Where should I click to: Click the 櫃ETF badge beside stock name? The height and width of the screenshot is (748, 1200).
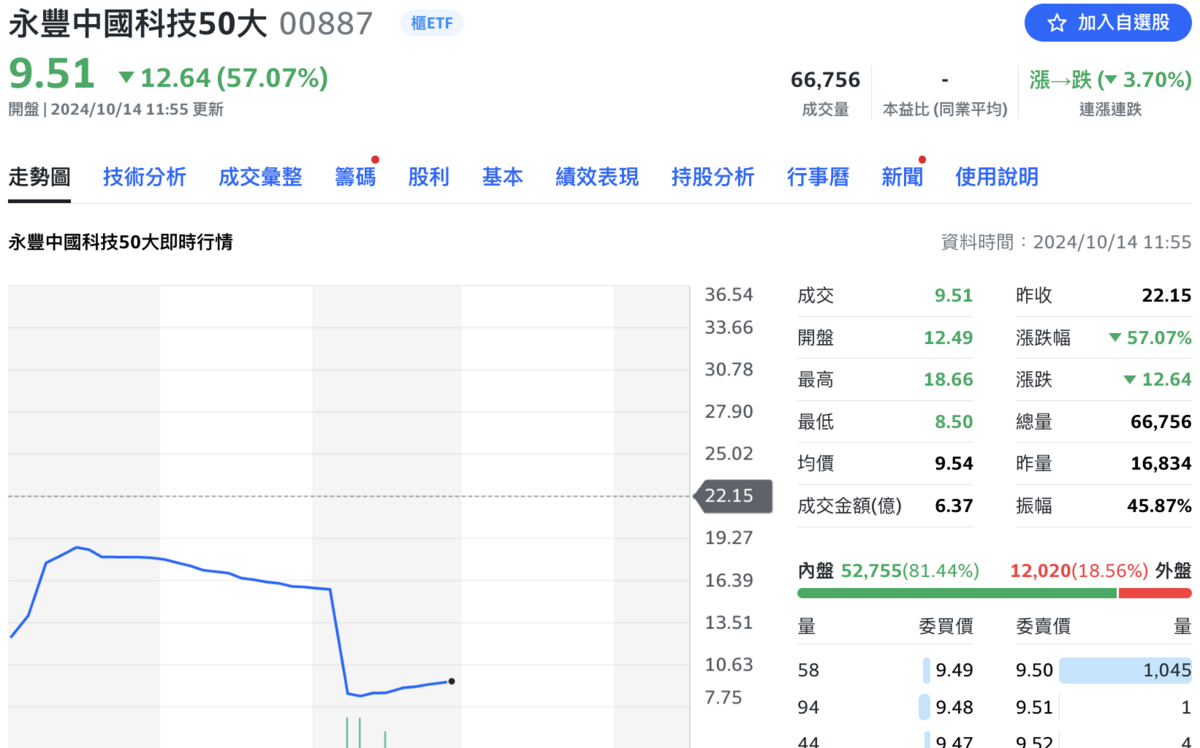(431, 22)
